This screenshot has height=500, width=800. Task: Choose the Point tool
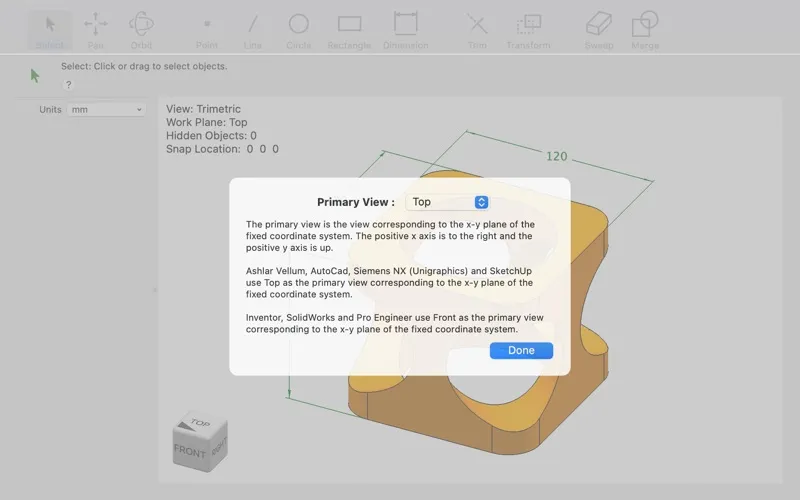(x=207, y=31)
